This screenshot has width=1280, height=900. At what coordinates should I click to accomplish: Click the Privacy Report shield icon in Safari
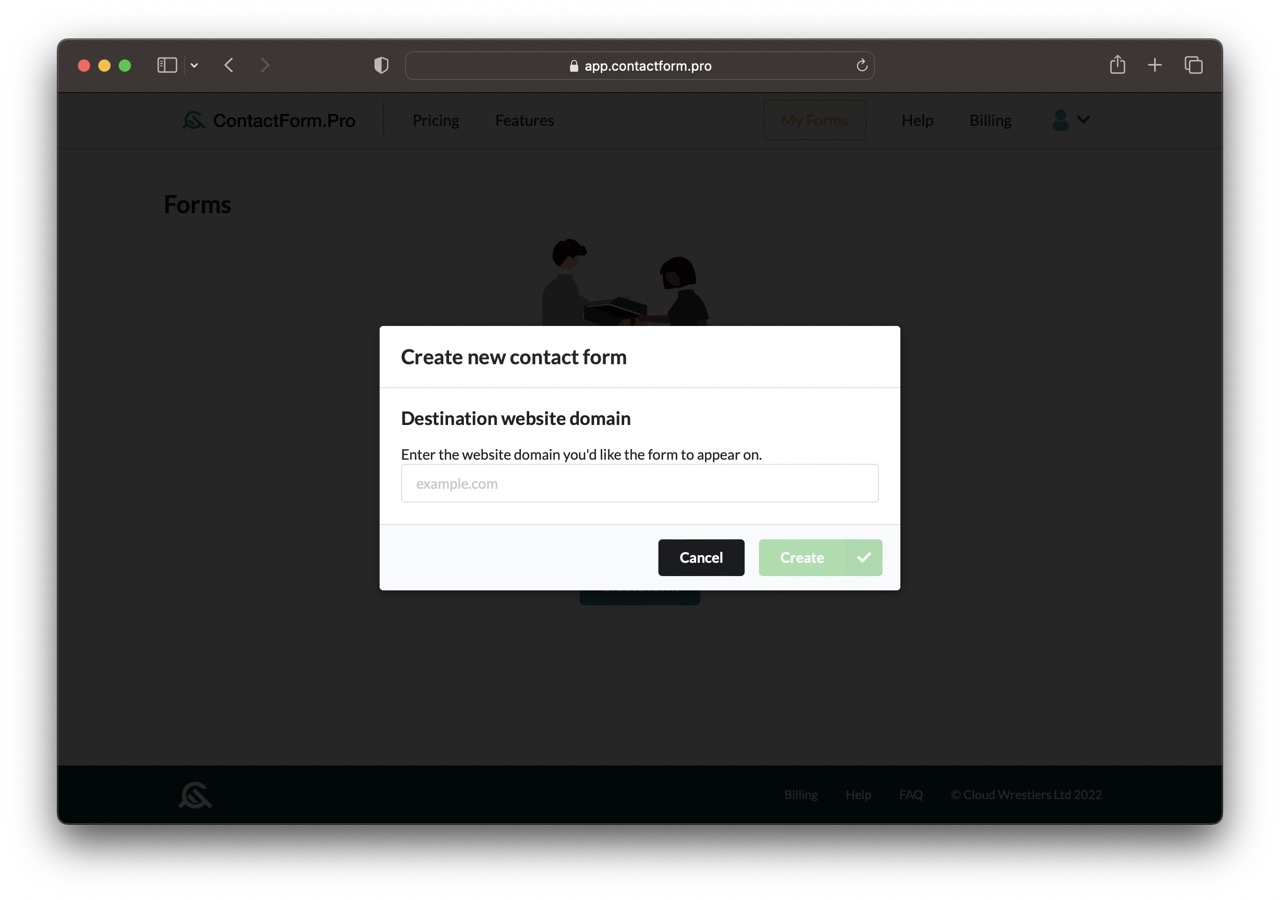[381, 64]
